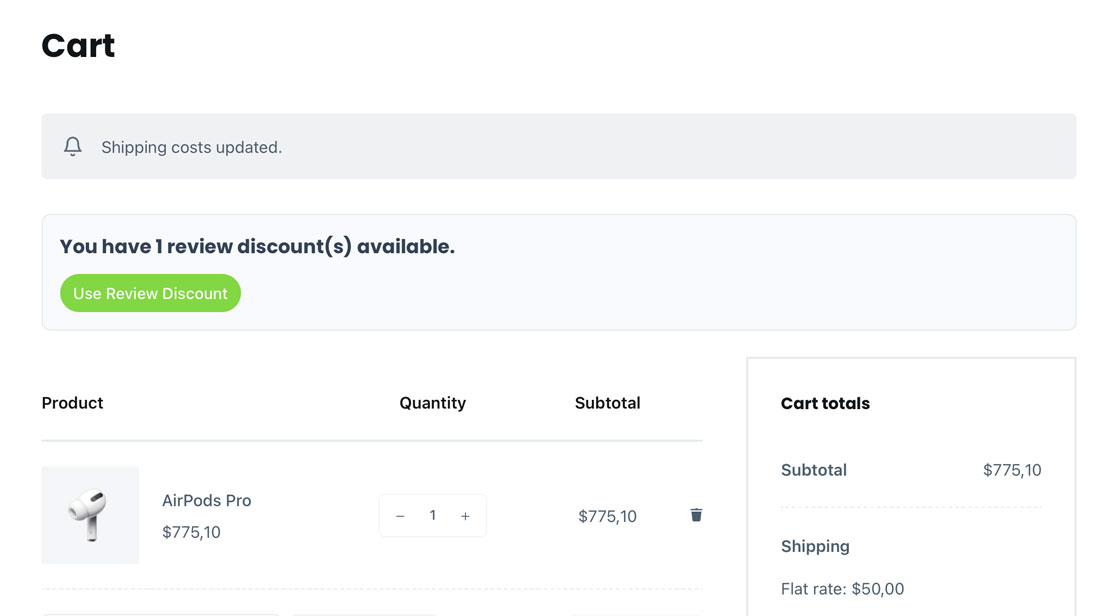Image resolution: width=1096 pixels, height=616 pixels.
Task: Click the Subtotal column header
Action: tap(607, 403)
